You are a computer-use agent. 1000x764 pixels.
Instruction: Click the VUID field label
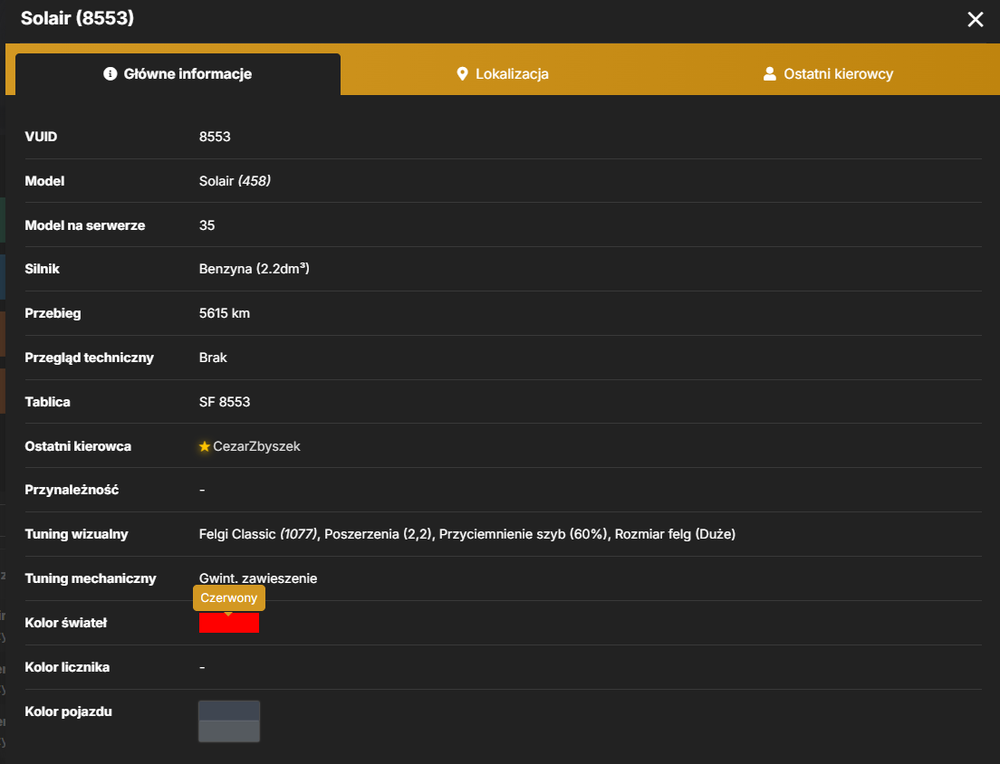click(x=41, y=136)
